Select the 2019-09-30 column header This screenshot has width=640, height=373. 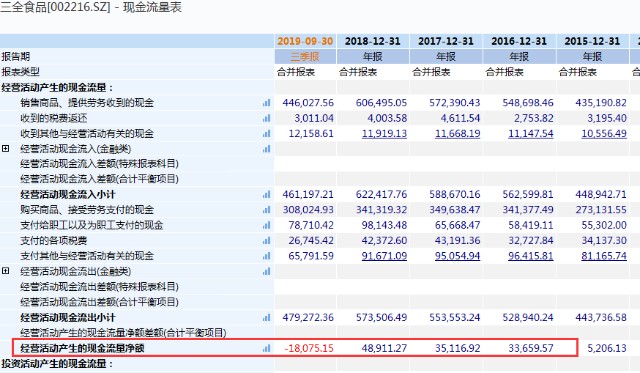click(x=305, y=41)
